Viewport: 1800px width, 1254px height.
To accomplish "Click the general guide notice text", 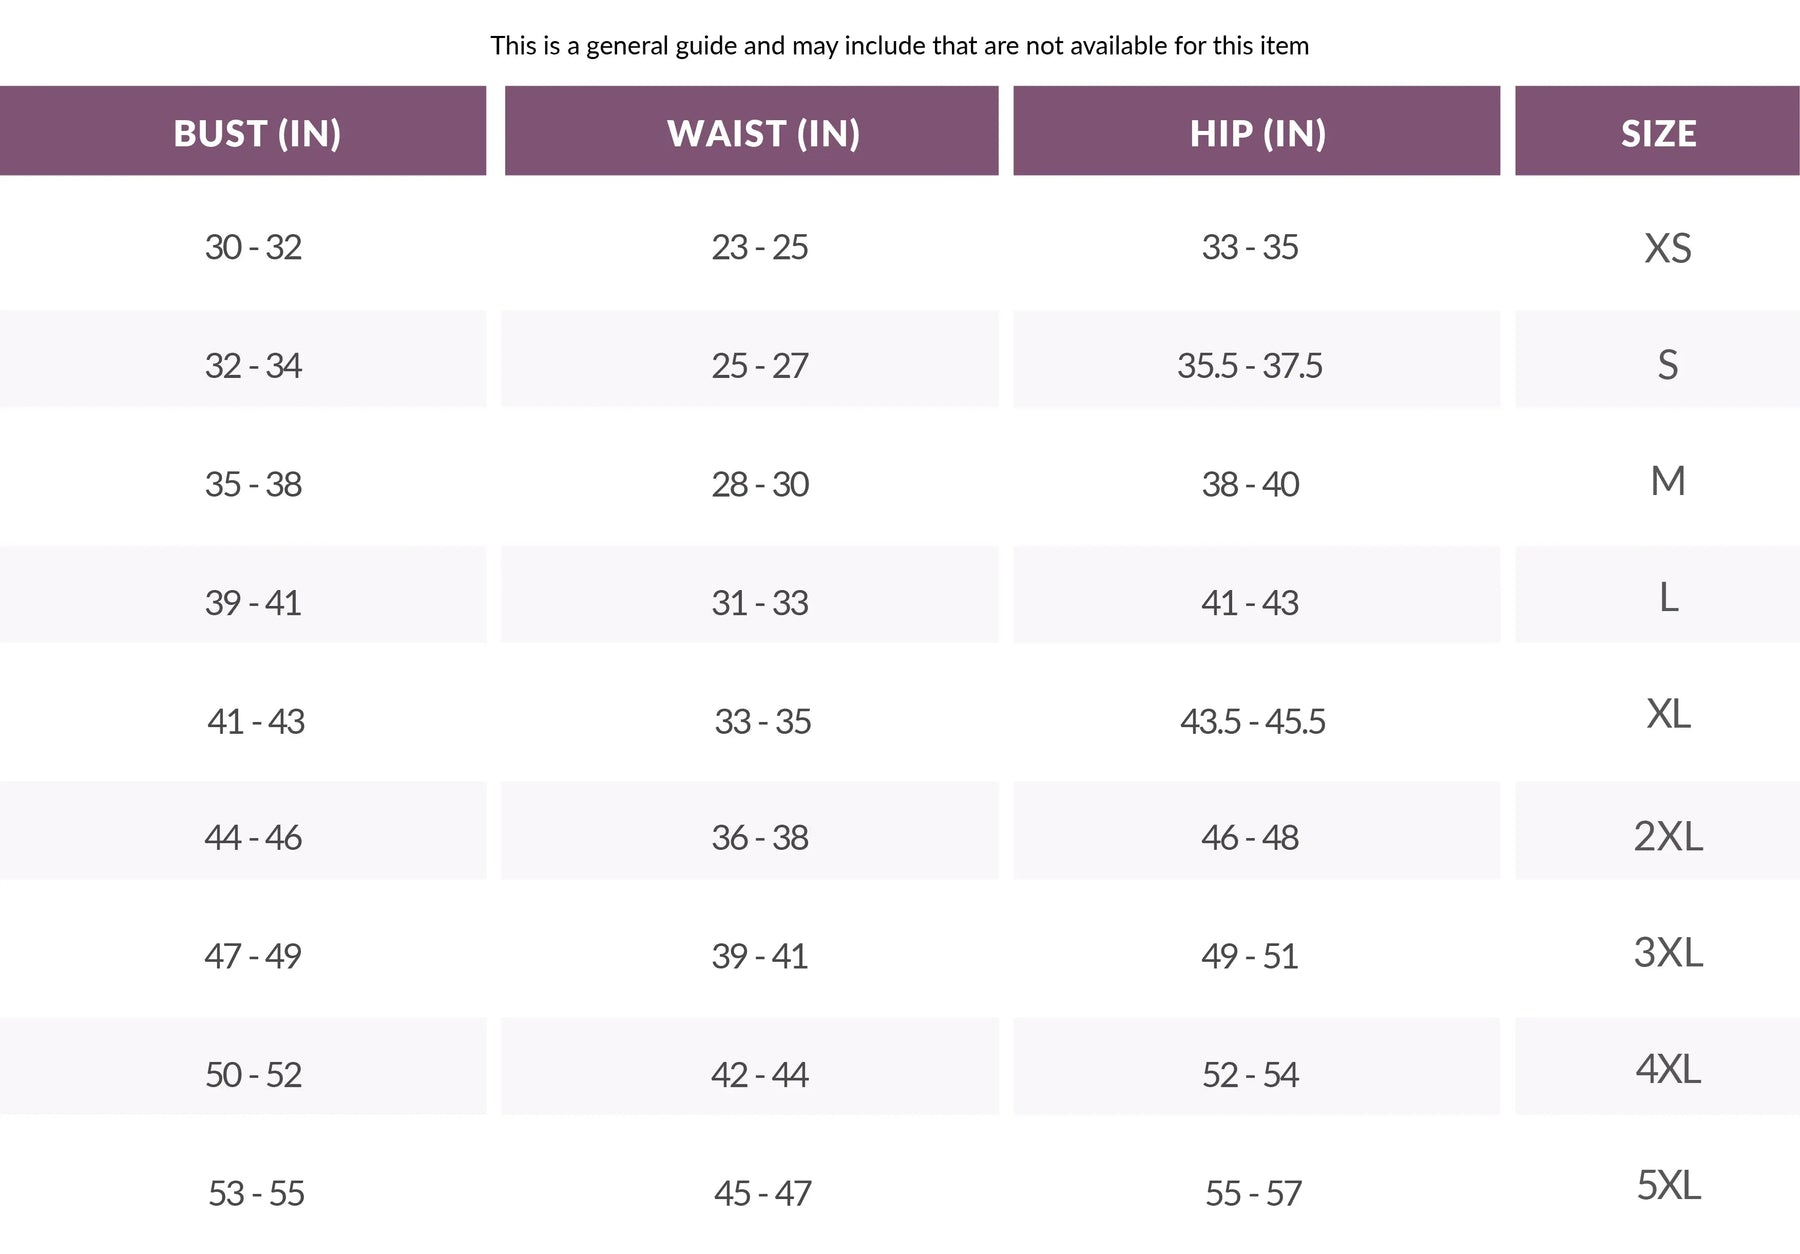I will tap(899, 46).
